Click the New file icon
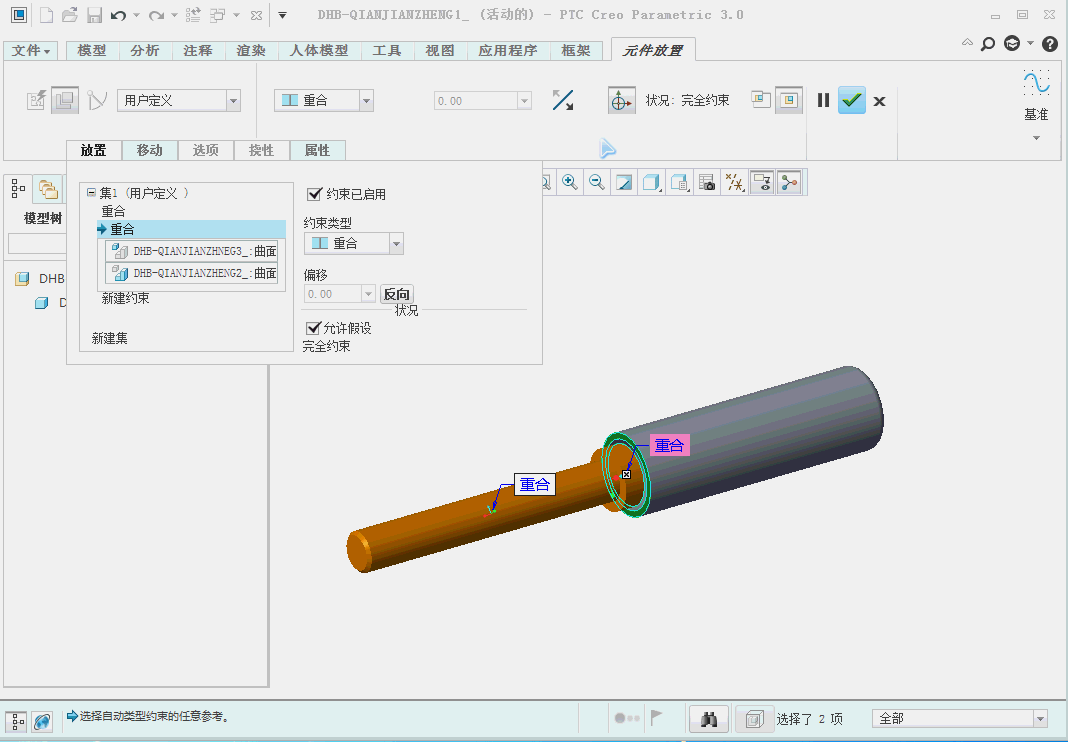This screenshot has width=1068, height=742. [46, 15]
